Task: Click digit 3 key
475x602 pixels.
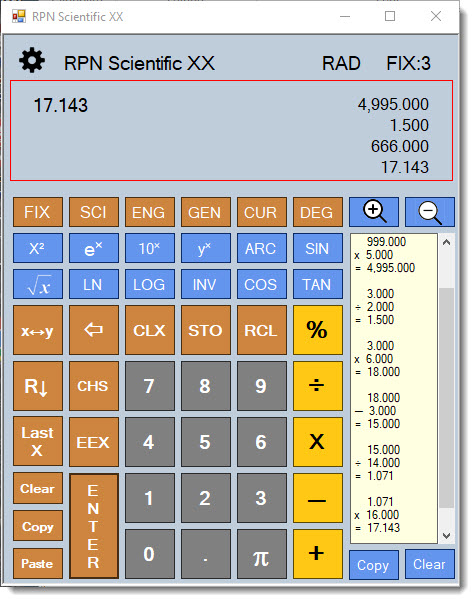Action: (261, 498)
